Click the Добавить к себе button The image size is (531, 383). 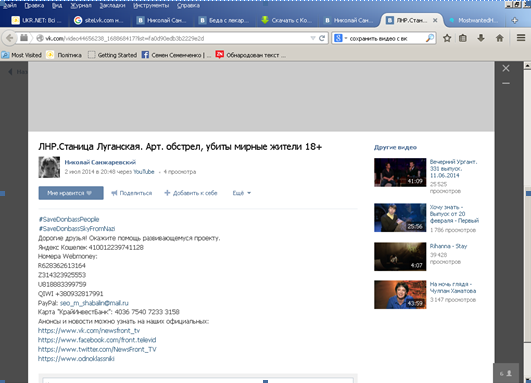pyautogui.click(x=191, y=193)
